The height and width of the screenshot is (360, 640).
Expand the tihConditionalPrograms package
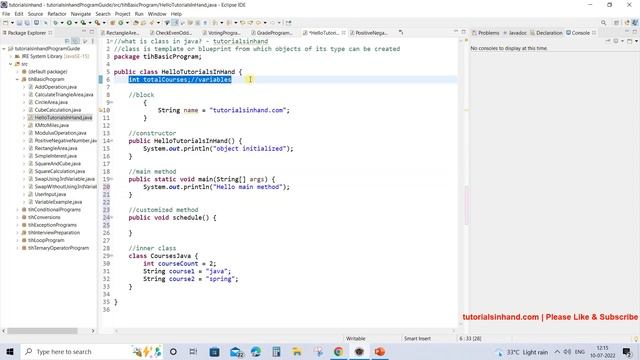click(x=18, y=210)
